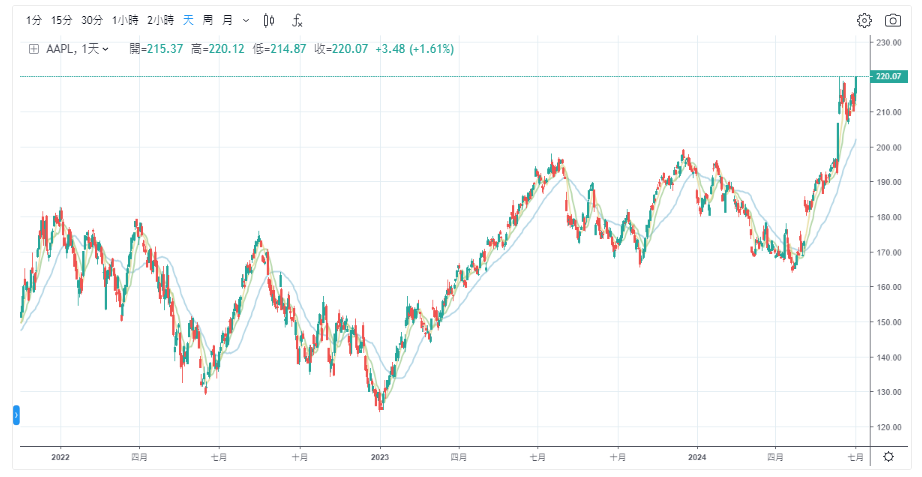Choose the 30分 interval
Screen dimensions: 922x477
pyautogui.click(x=92, y=20)
